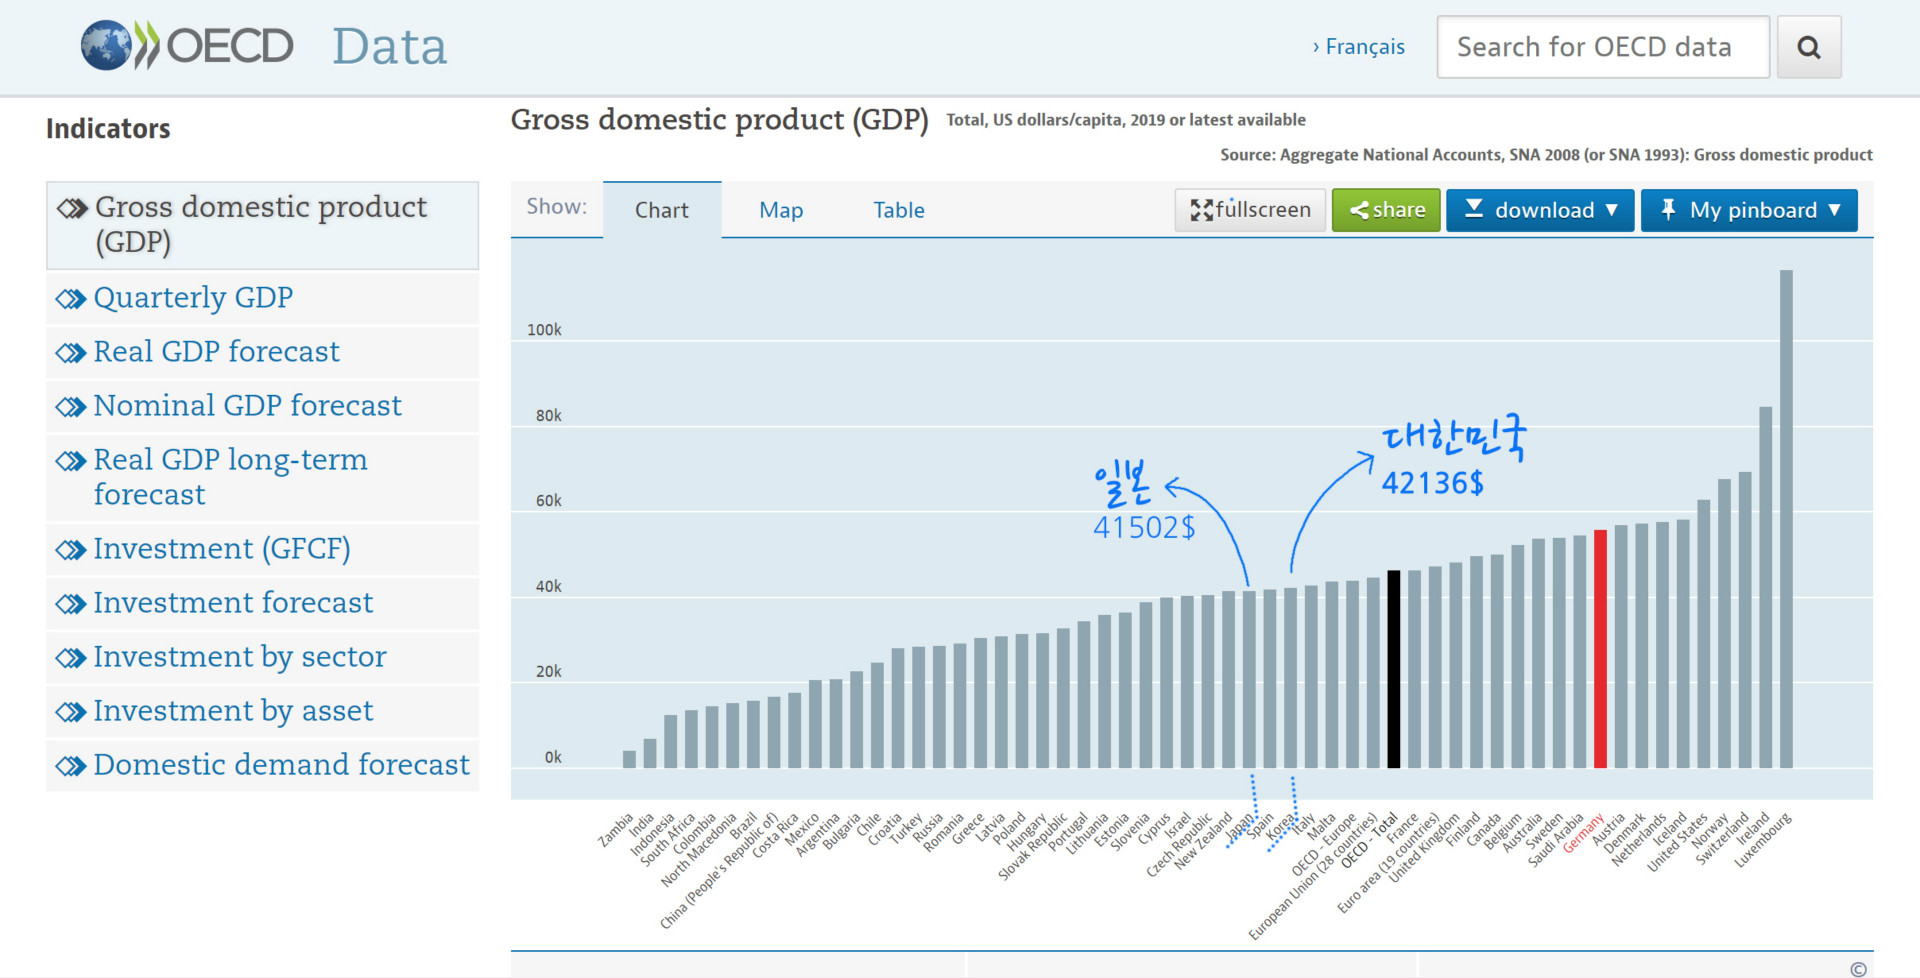Open the download dropdown arrow
The height and width of the screenshot is (978, 1920).
(1611, 210)
